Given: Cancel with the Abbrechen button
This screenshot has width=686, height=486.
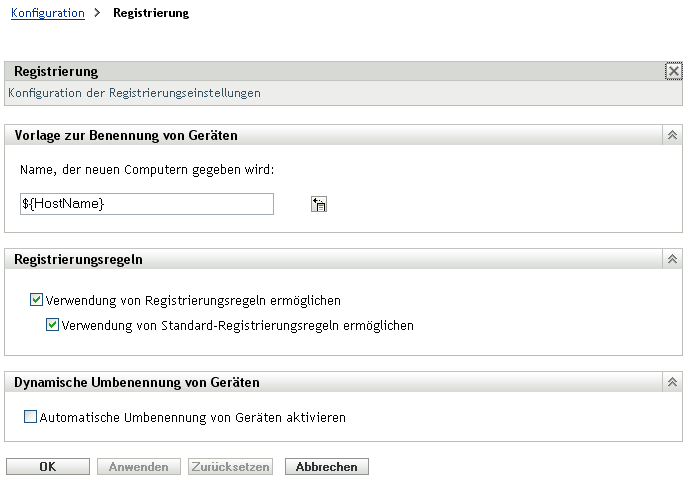Looking at the screenshot, I should 327,466.
